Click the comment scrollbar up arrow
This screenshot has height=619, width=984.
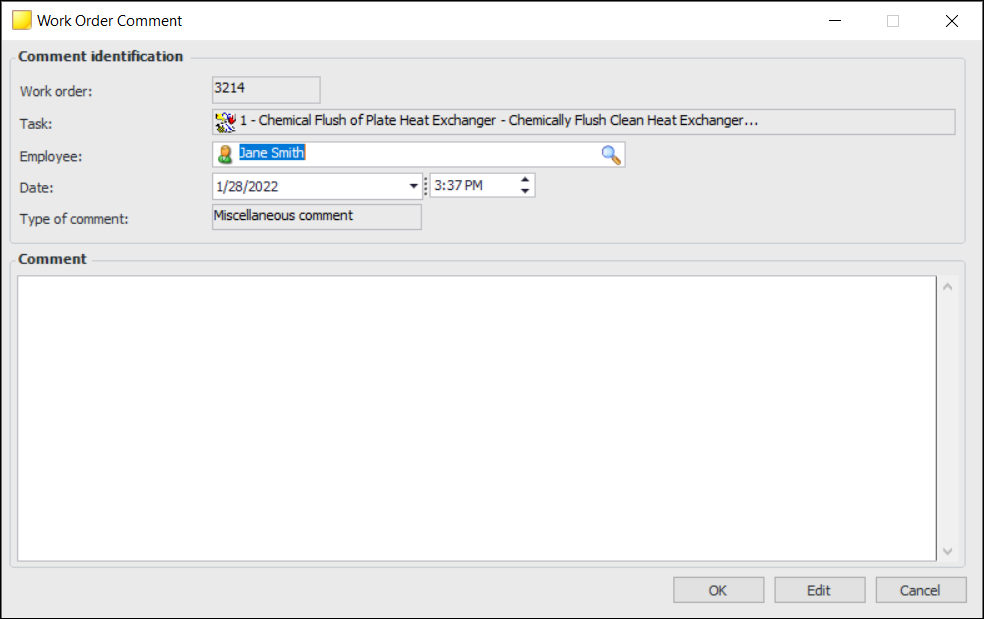point(948,287)
